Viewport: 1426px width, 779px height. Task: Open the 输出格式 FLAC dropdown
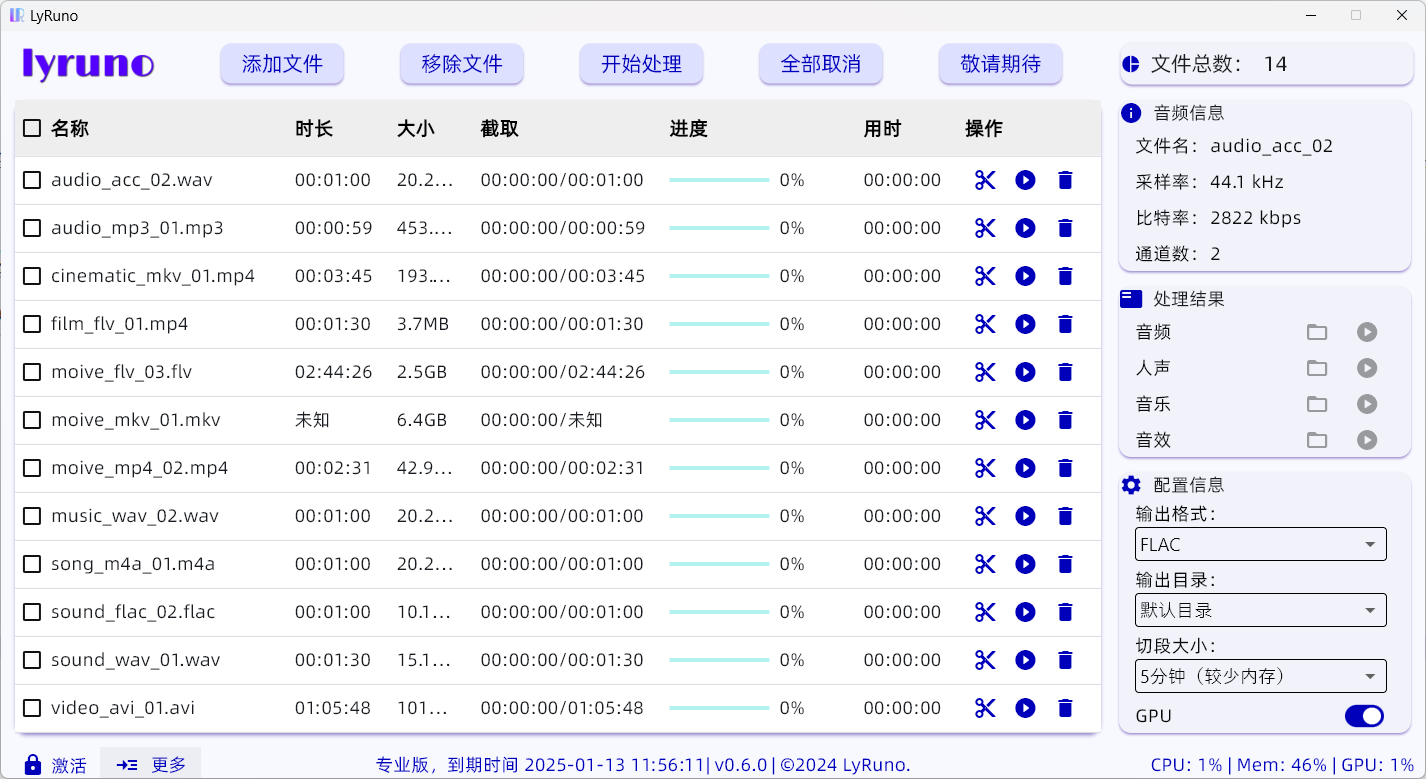click(x=1260, y=544)
